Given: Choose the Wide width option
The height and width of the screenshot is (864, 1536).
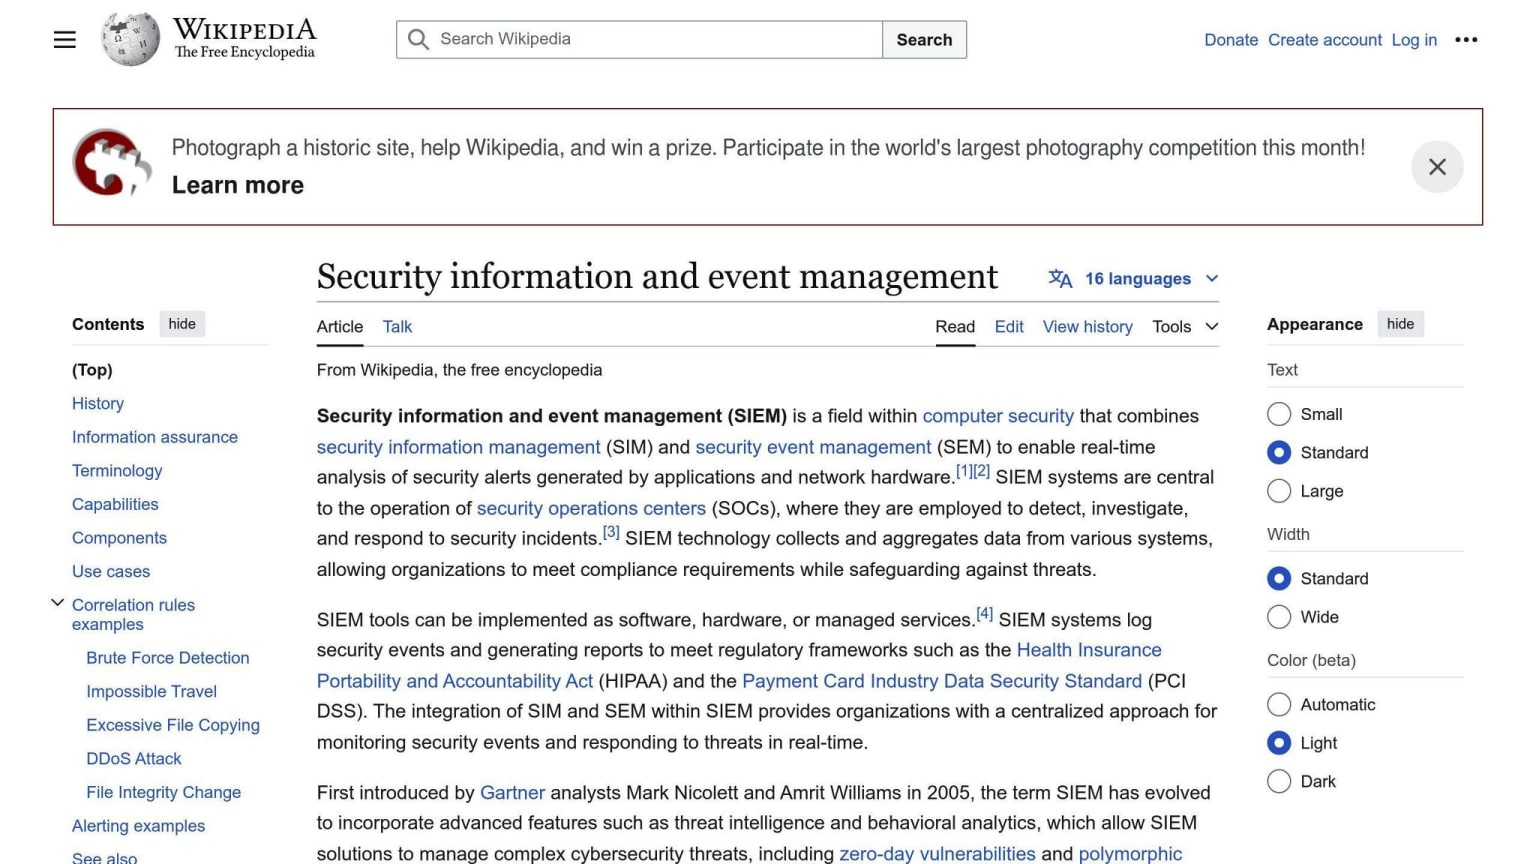Looking at the screenshot, I should (1279, 617).
